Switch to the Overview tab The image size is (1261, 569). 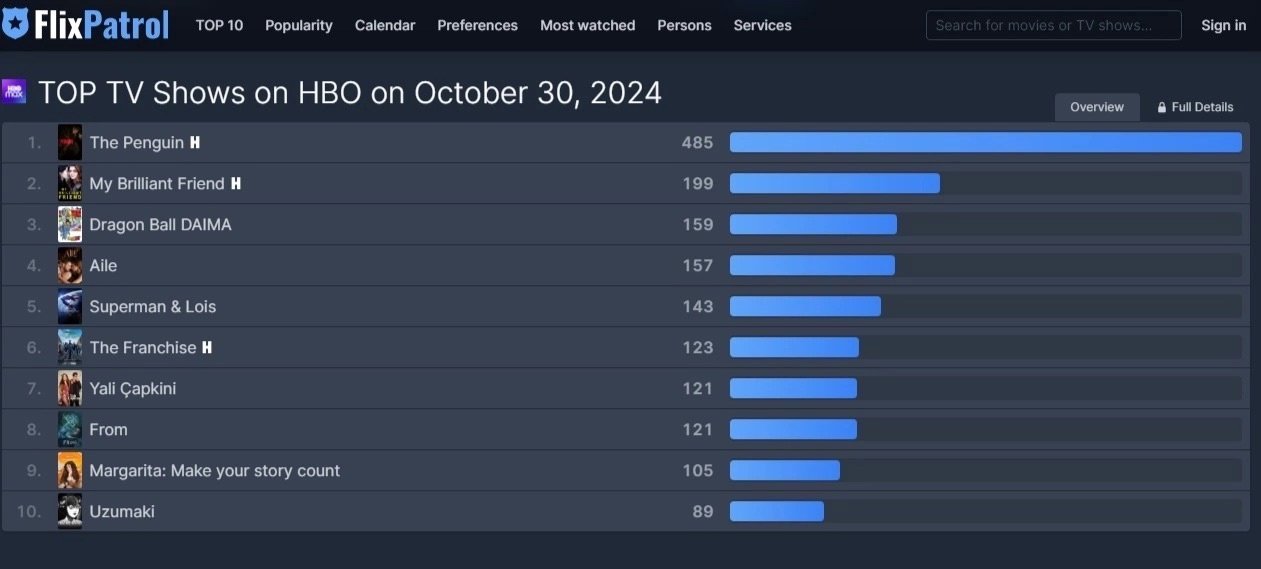(x=1097, y=107)
